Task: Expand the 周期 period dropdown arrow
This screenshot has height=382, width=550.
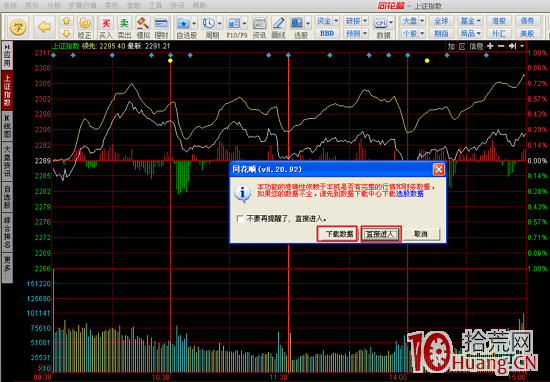Action: click(x=220, y=24)
